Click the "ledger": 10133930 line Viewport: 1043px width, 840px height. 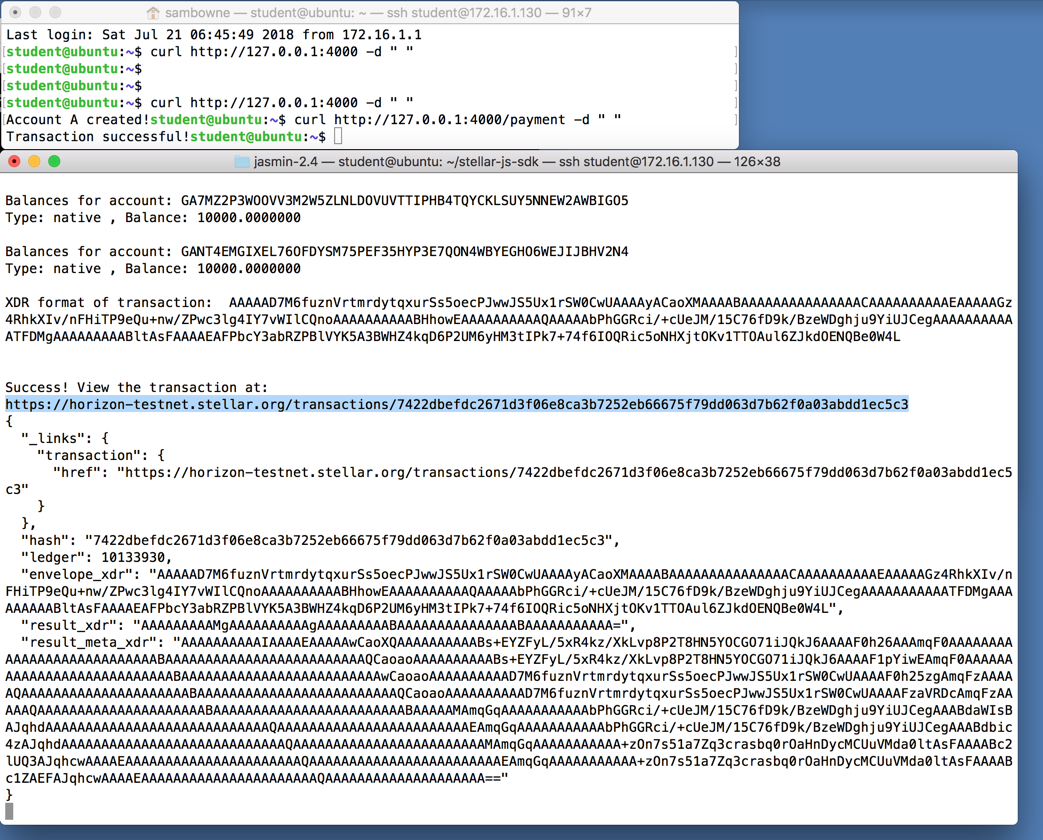click(x=96, y=557)
